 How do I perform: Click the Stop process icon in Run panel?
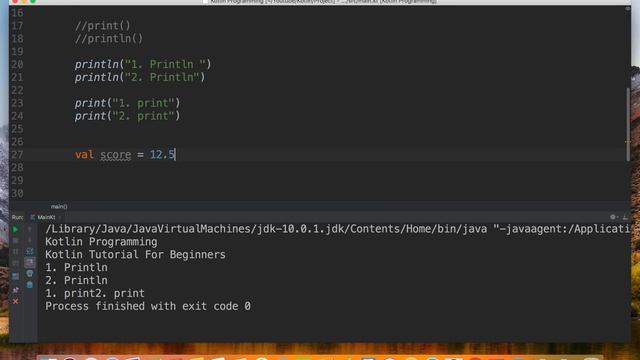pos(15,241)
